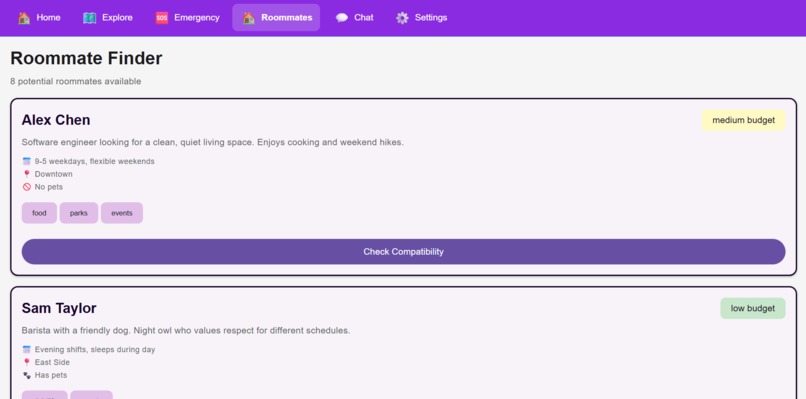Open the Explore tab
This screenshot has height=399, width=806.
pyautogui.click(x=108, y=17)
